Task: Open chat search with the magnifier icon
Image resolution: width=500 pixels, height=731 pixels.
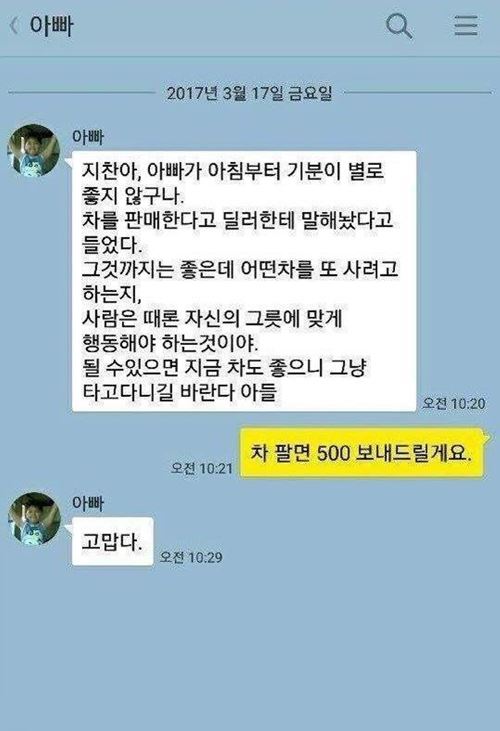Action: [399, 25]
